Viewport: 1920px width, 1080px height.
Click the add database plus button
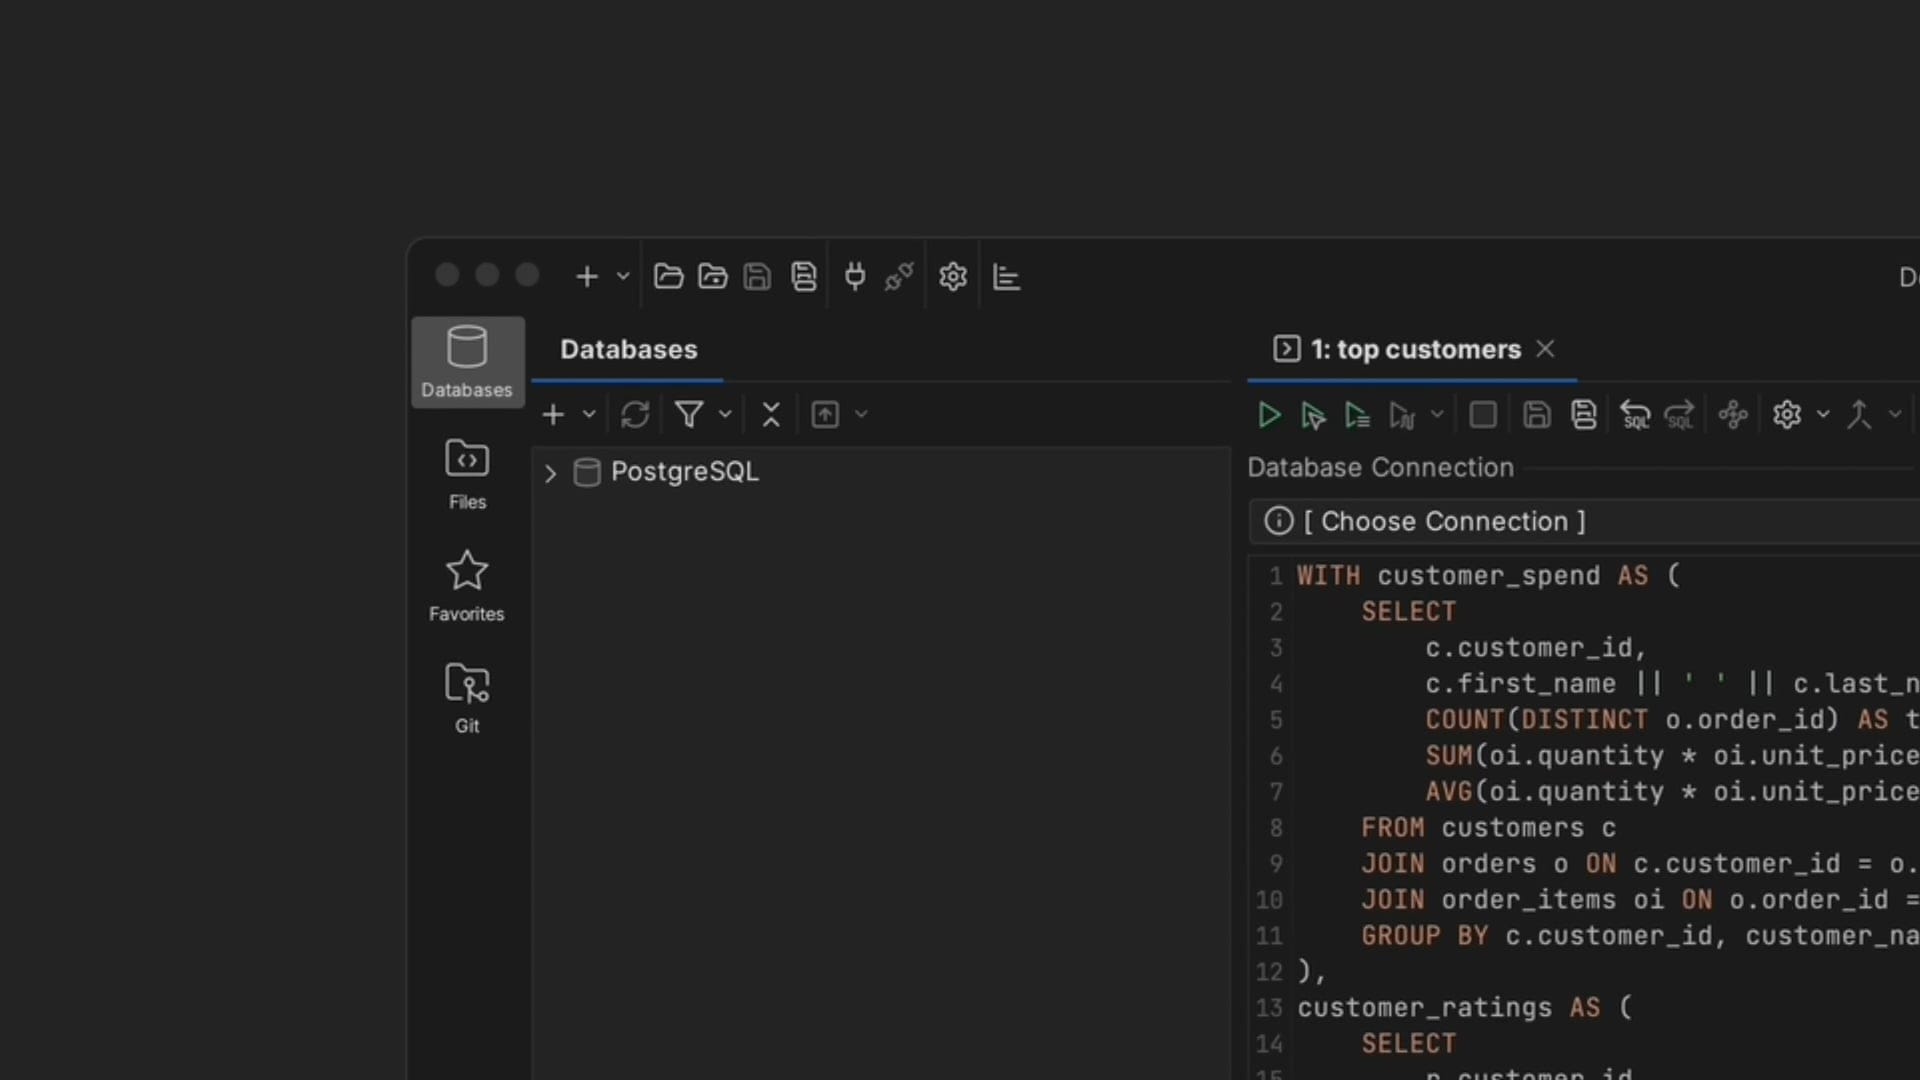coord(553,415)
